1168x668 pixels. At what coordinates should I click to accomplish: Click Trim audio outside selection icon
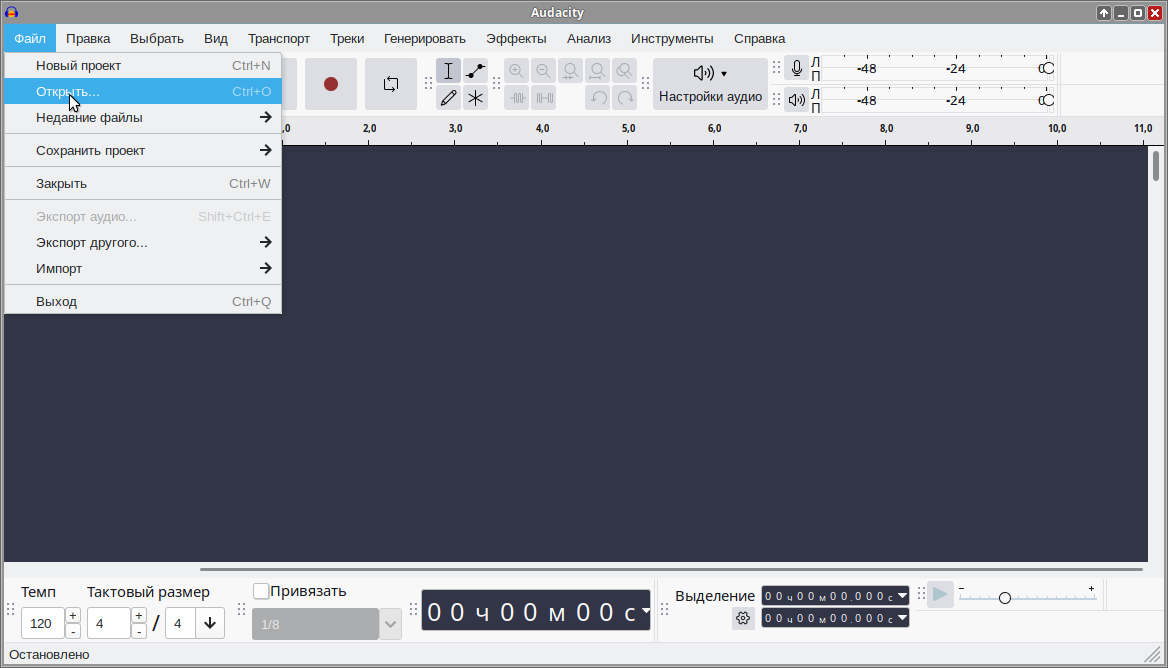[517, 98]
